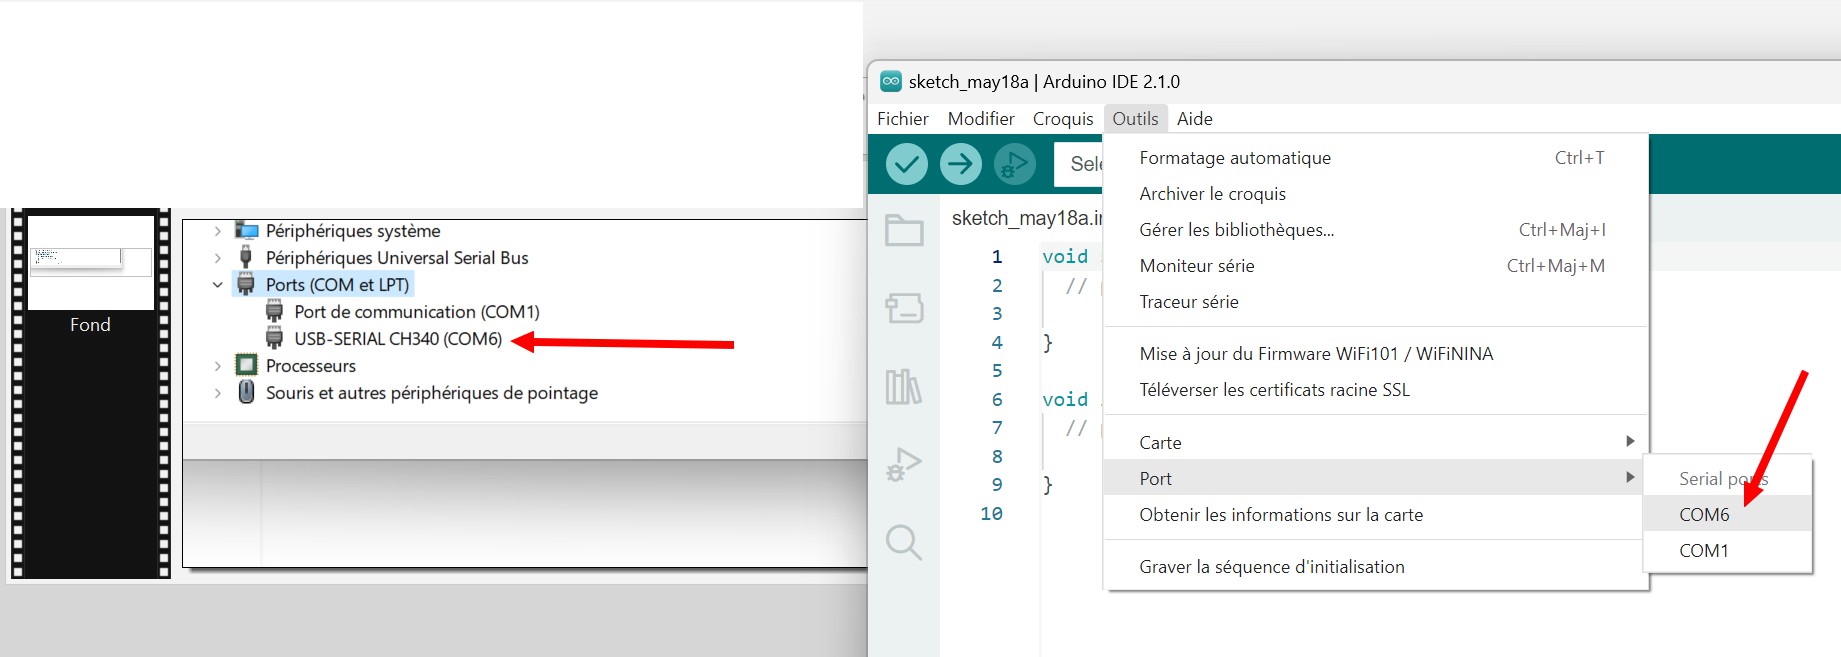1841x657 pixels.
Task: Open Moniteur série from the menu
Action: [x=1374, y=266]
